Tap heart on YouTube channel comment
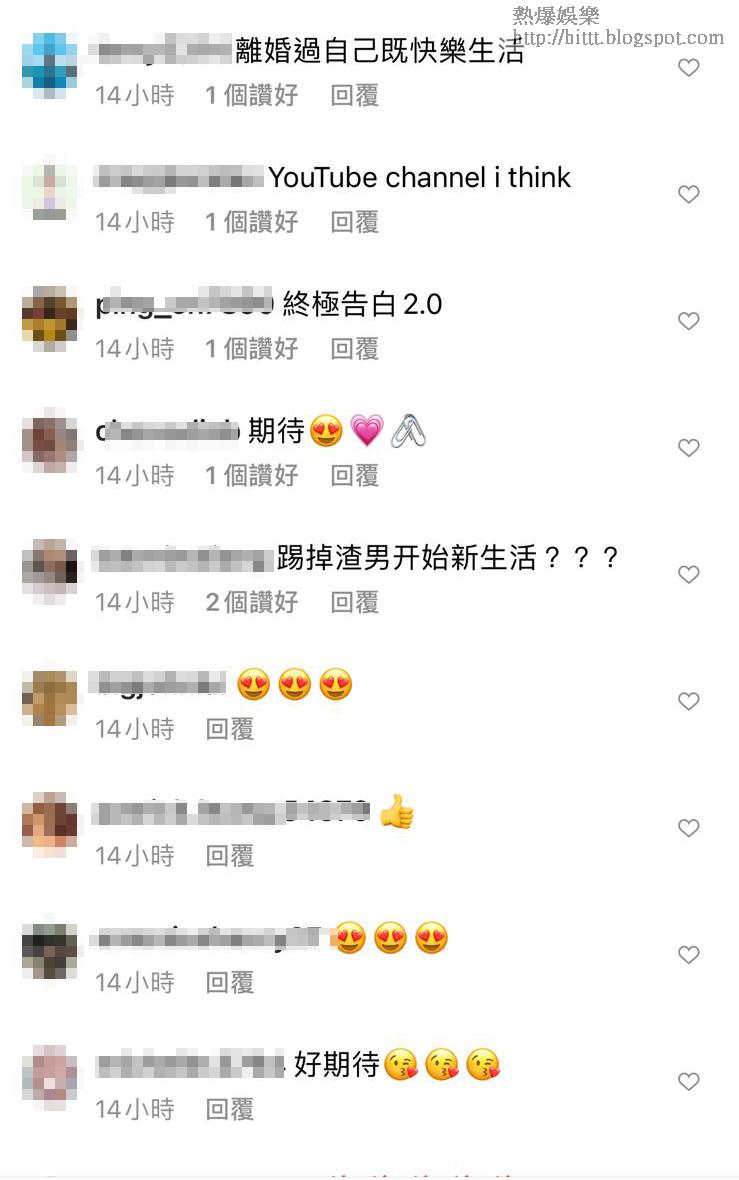The image size is (739, 1180). pos(689,194)
